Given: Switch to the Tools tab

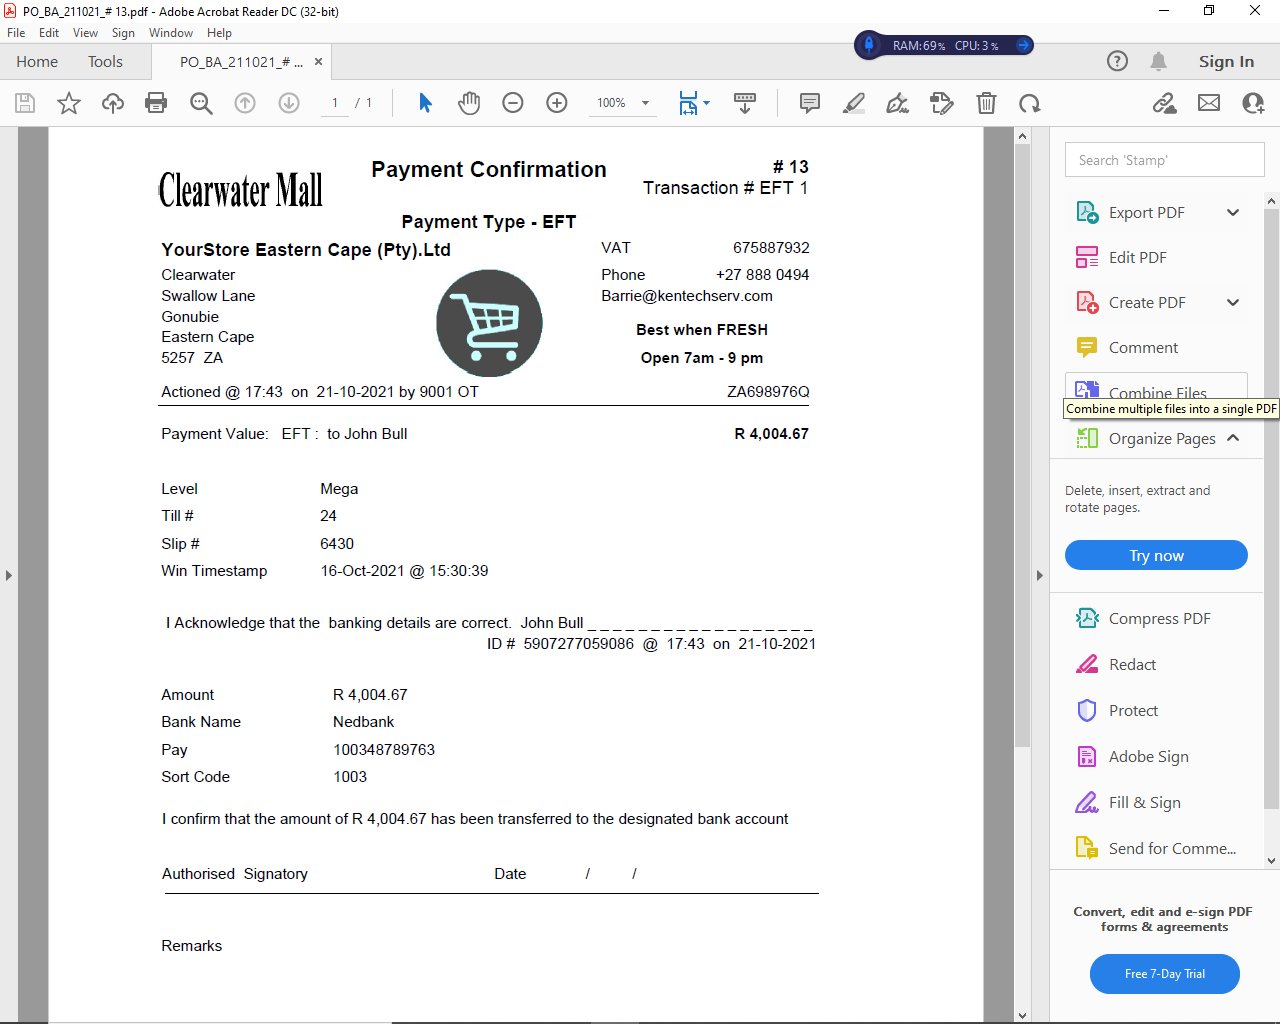Looking at the screenshot, I should point(105,62).
